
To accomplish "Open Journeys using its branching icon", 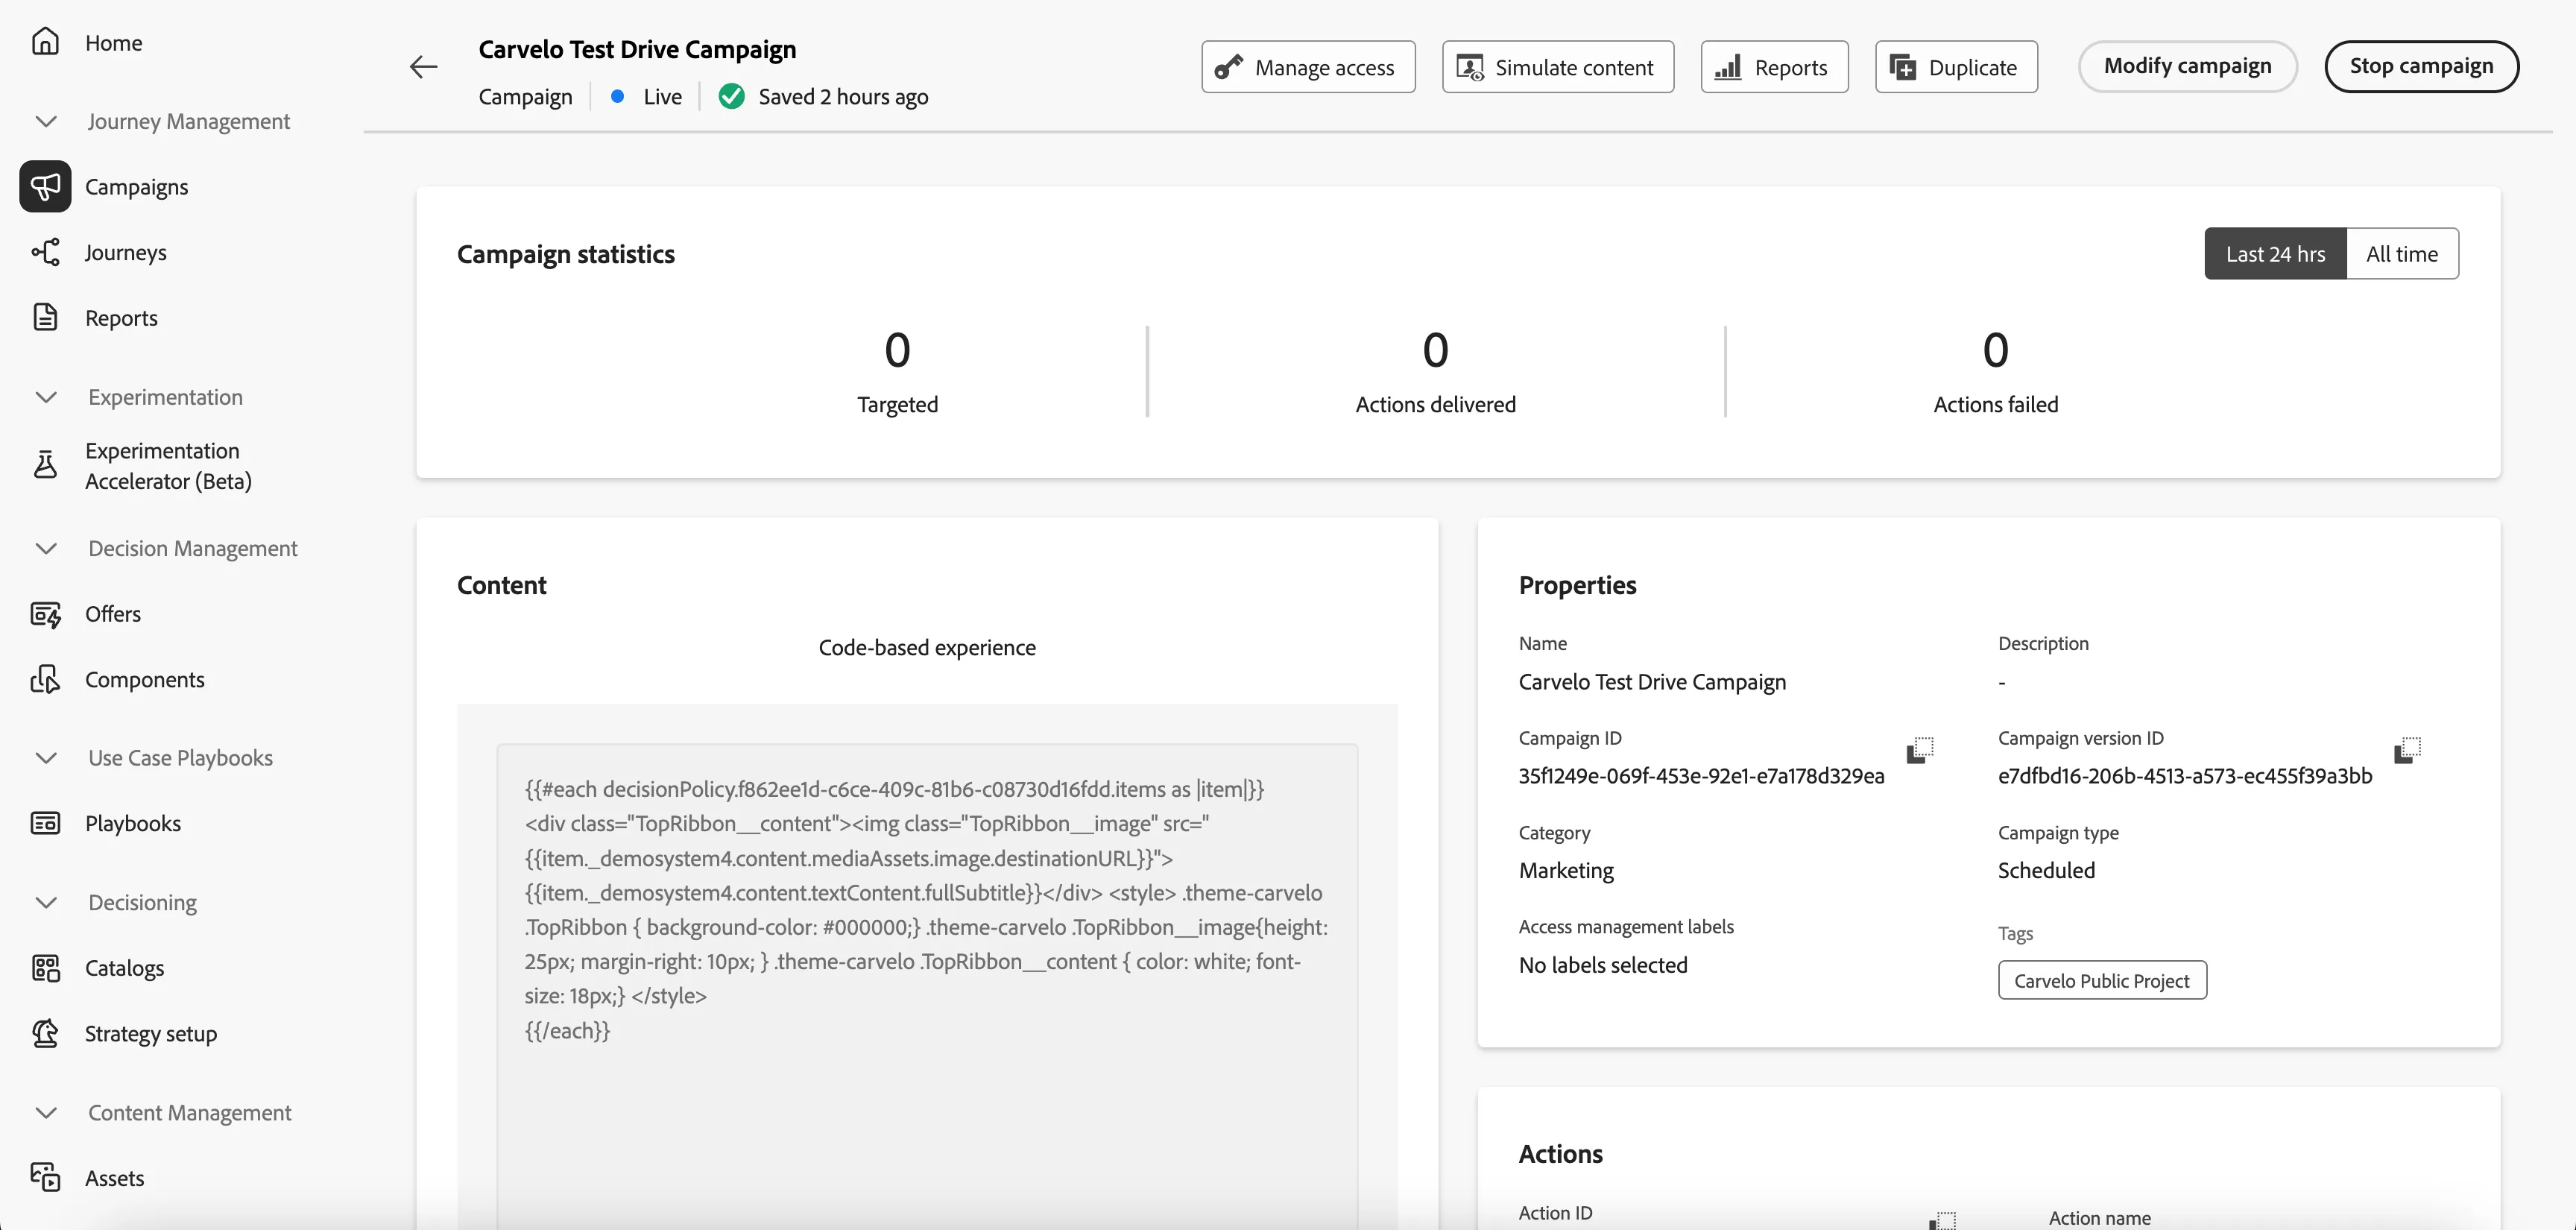I will (x=45, y=252).
